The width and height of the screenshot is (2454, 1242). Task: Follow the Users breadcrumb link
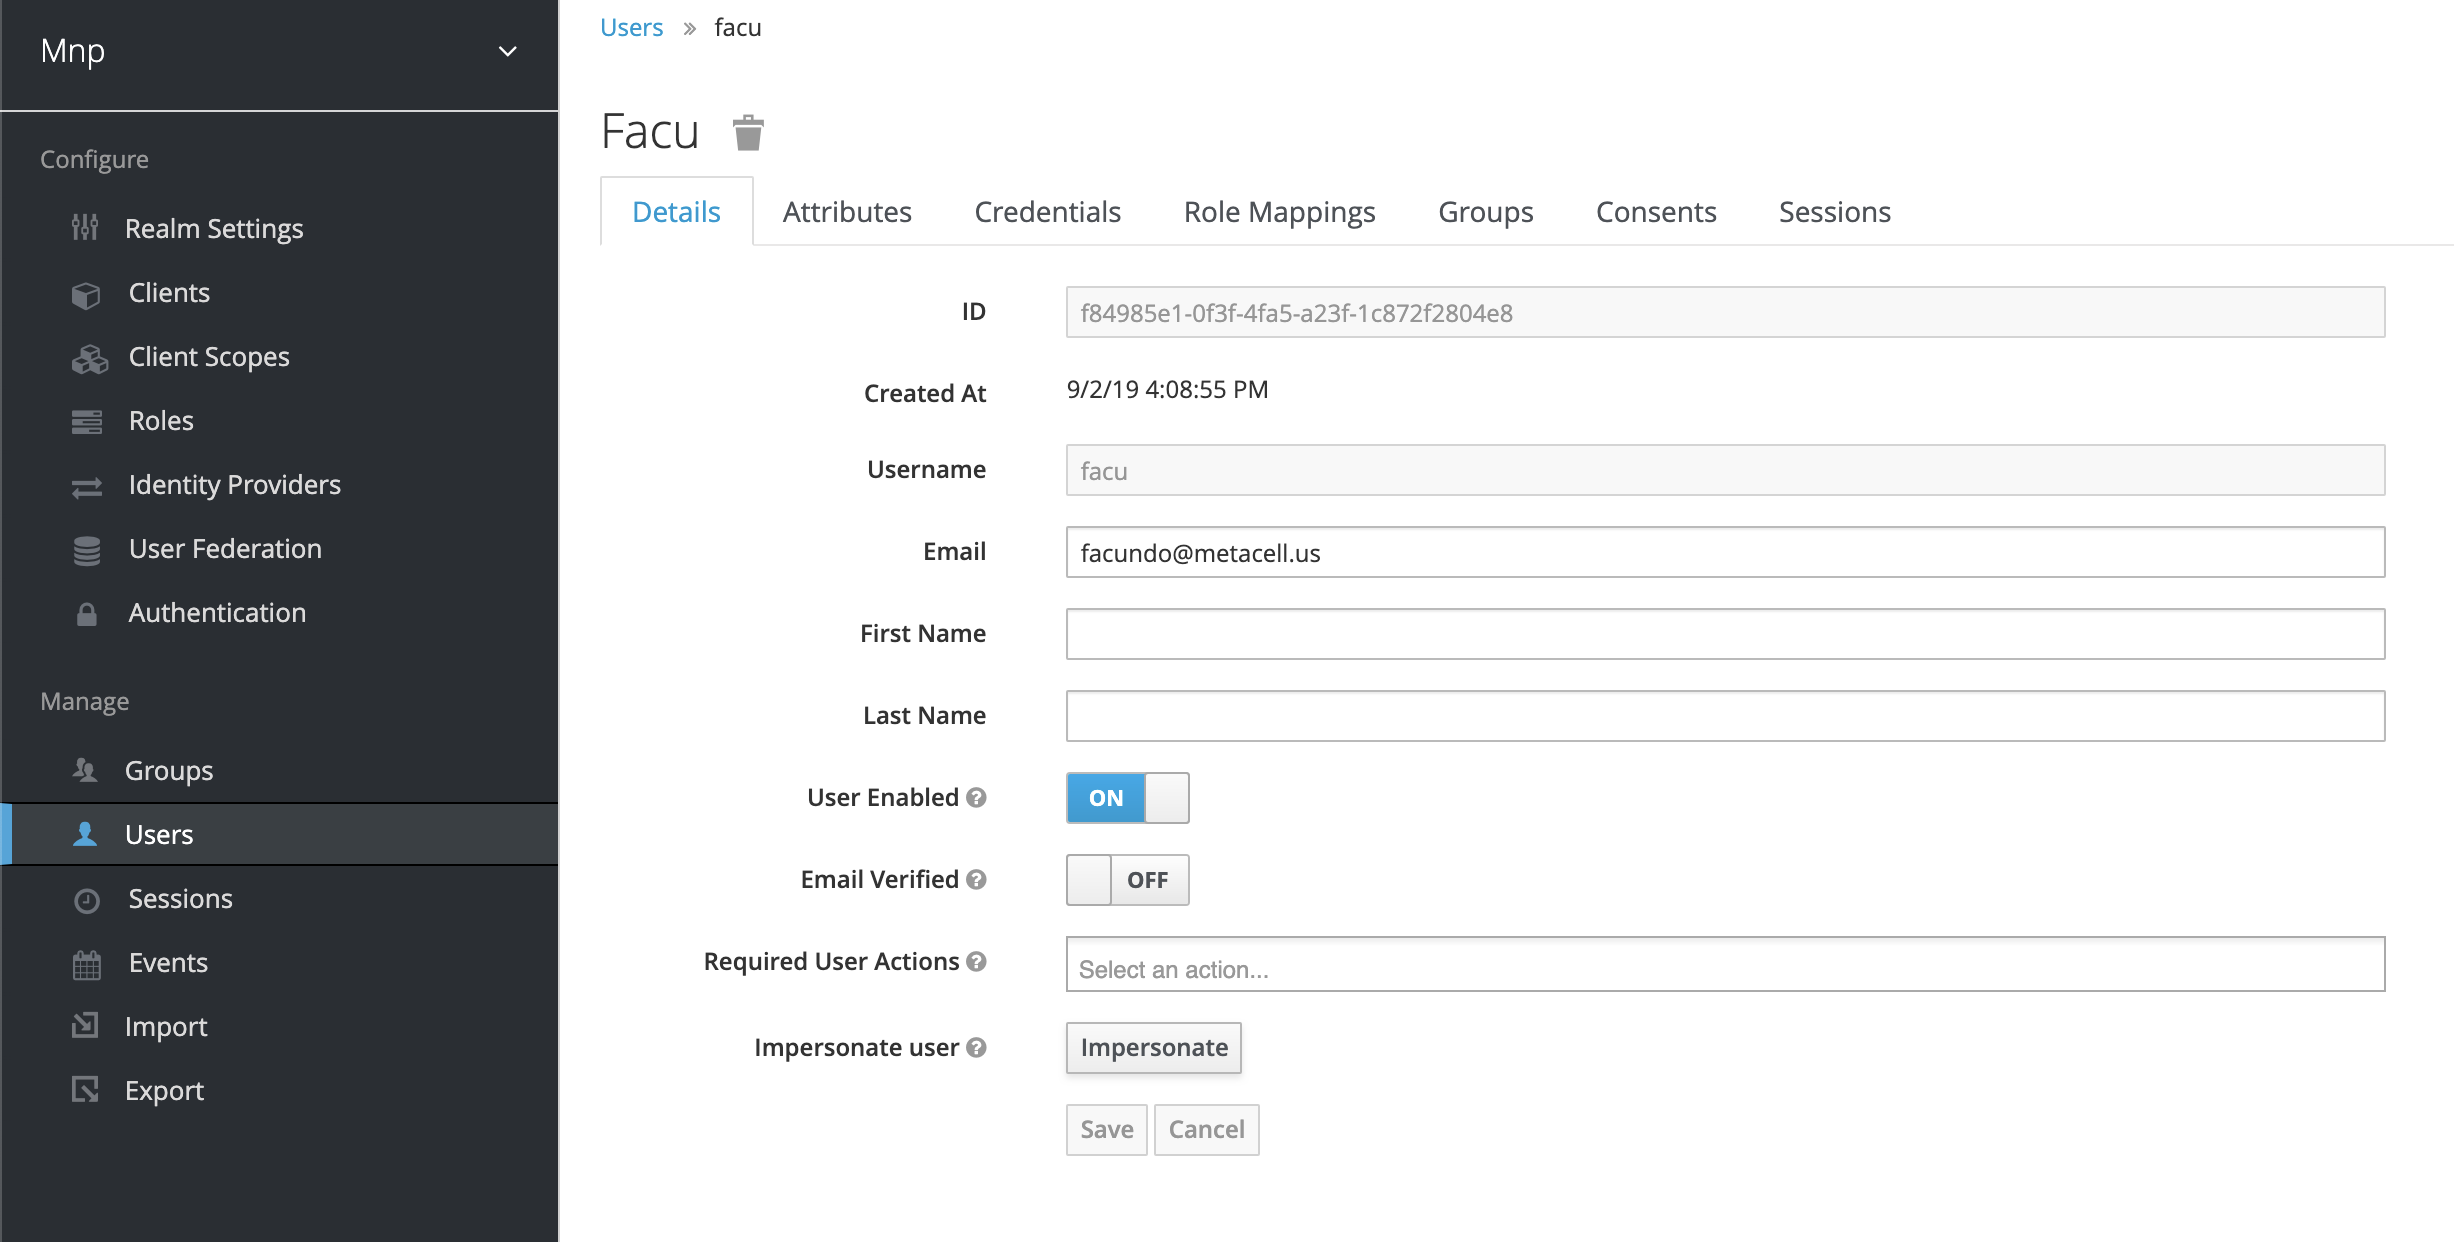point(631,27)
